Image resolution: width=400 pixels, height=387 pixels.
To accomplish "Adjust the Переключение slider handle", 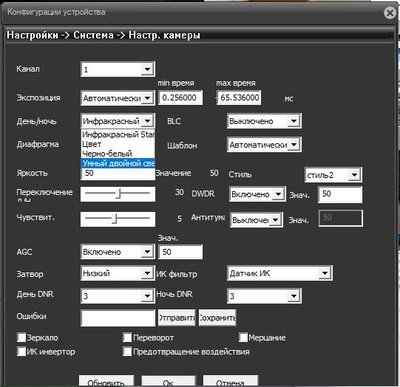I will tap(118, 194).
